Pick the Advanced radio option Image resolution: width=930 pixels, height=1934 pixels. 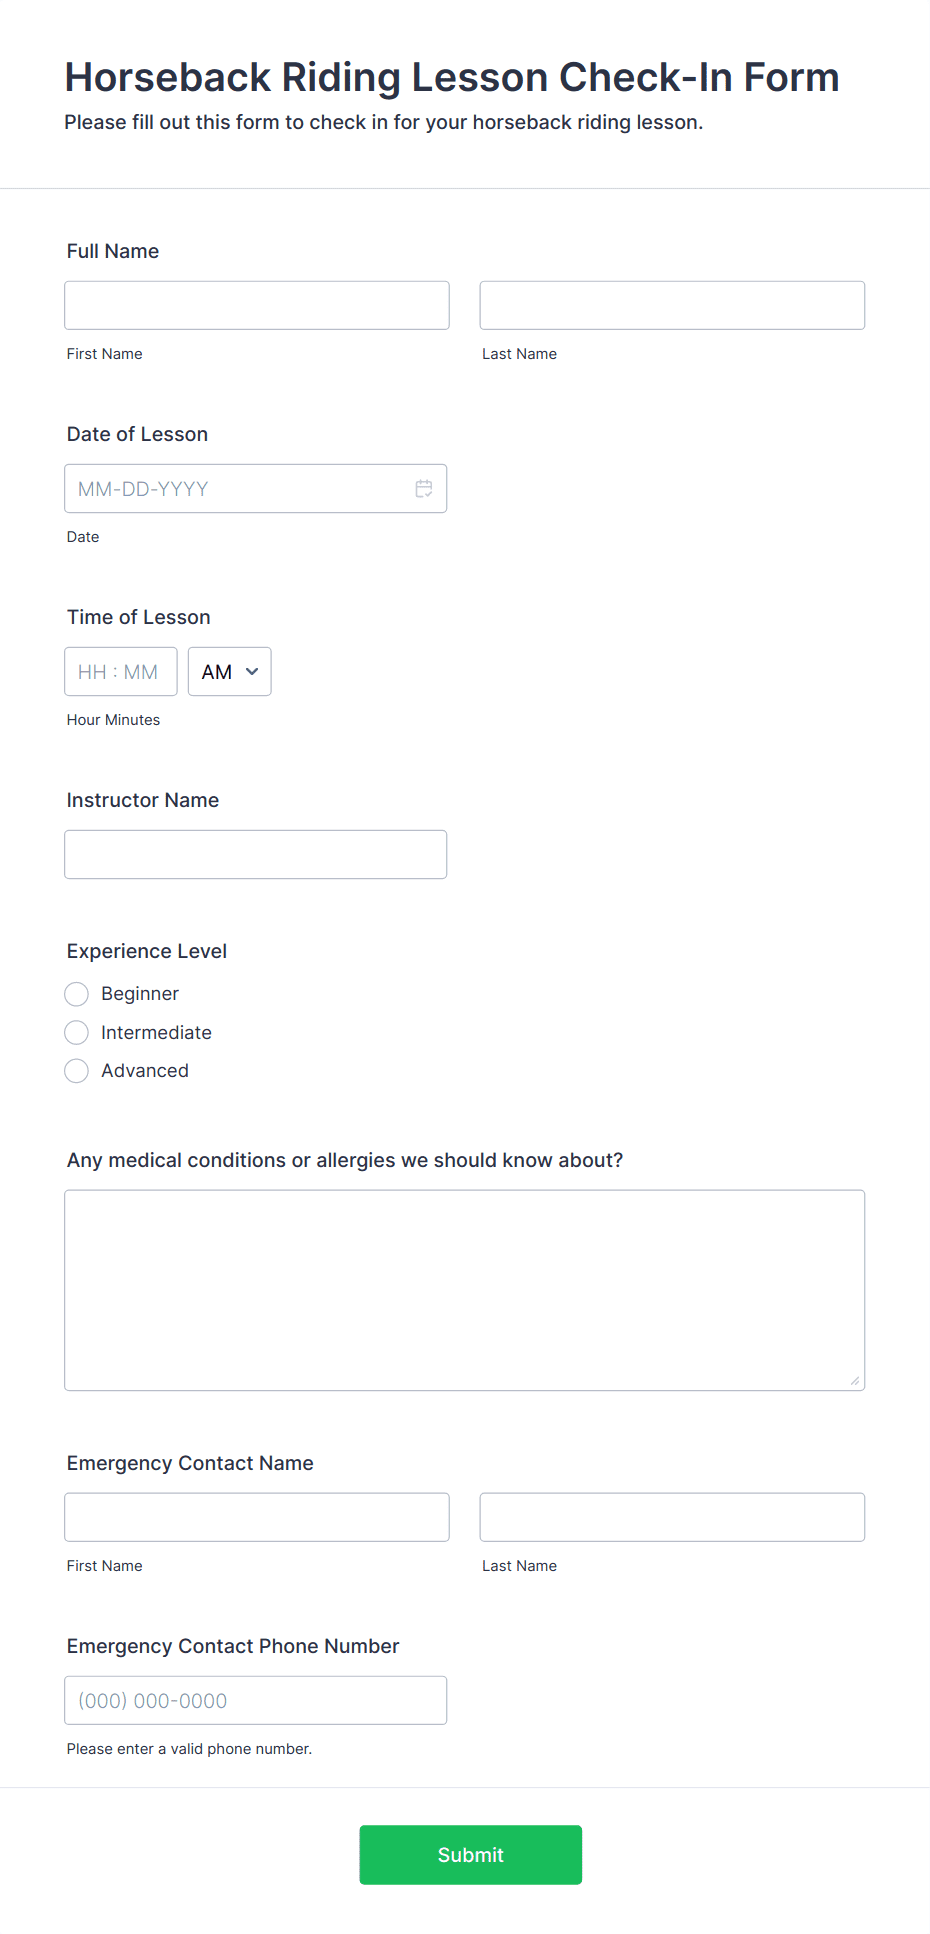(77, 1071)
